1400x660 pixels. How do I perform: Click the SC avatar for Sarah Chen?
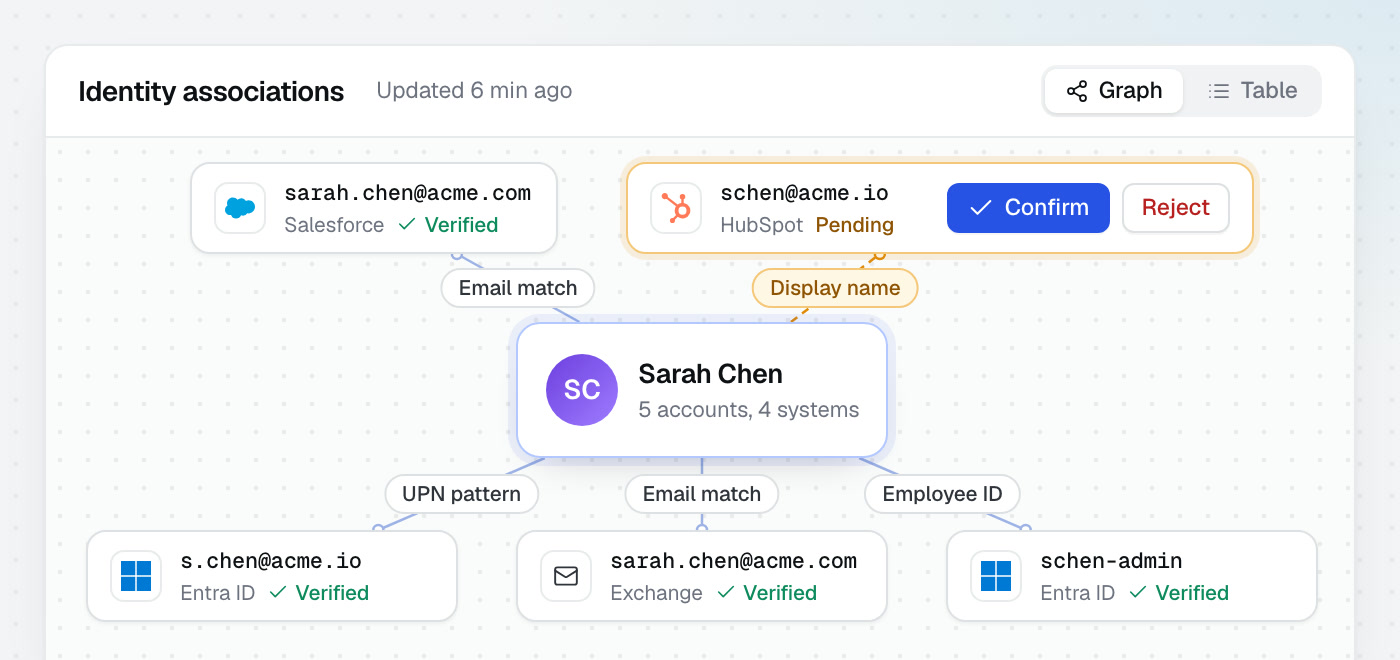pyautogui.click(x=582, y=390)
